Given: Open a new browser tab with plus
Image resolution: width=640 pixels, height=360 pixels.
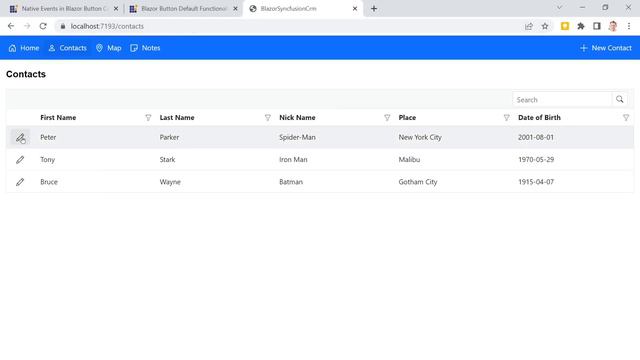Looking at the screenshot, I should 374,9.
